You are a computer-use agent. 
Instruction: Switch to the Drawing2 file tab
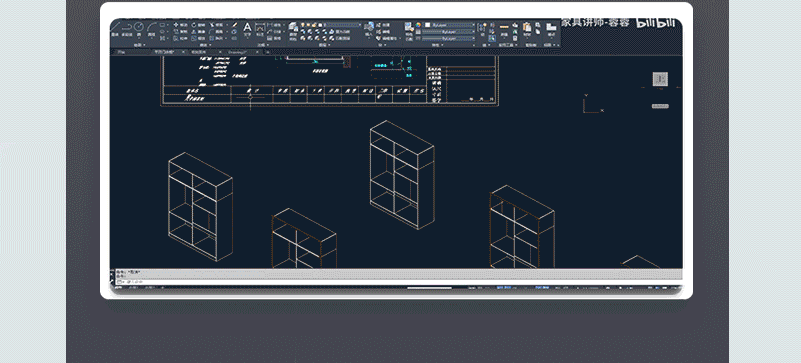pos(238,52)
